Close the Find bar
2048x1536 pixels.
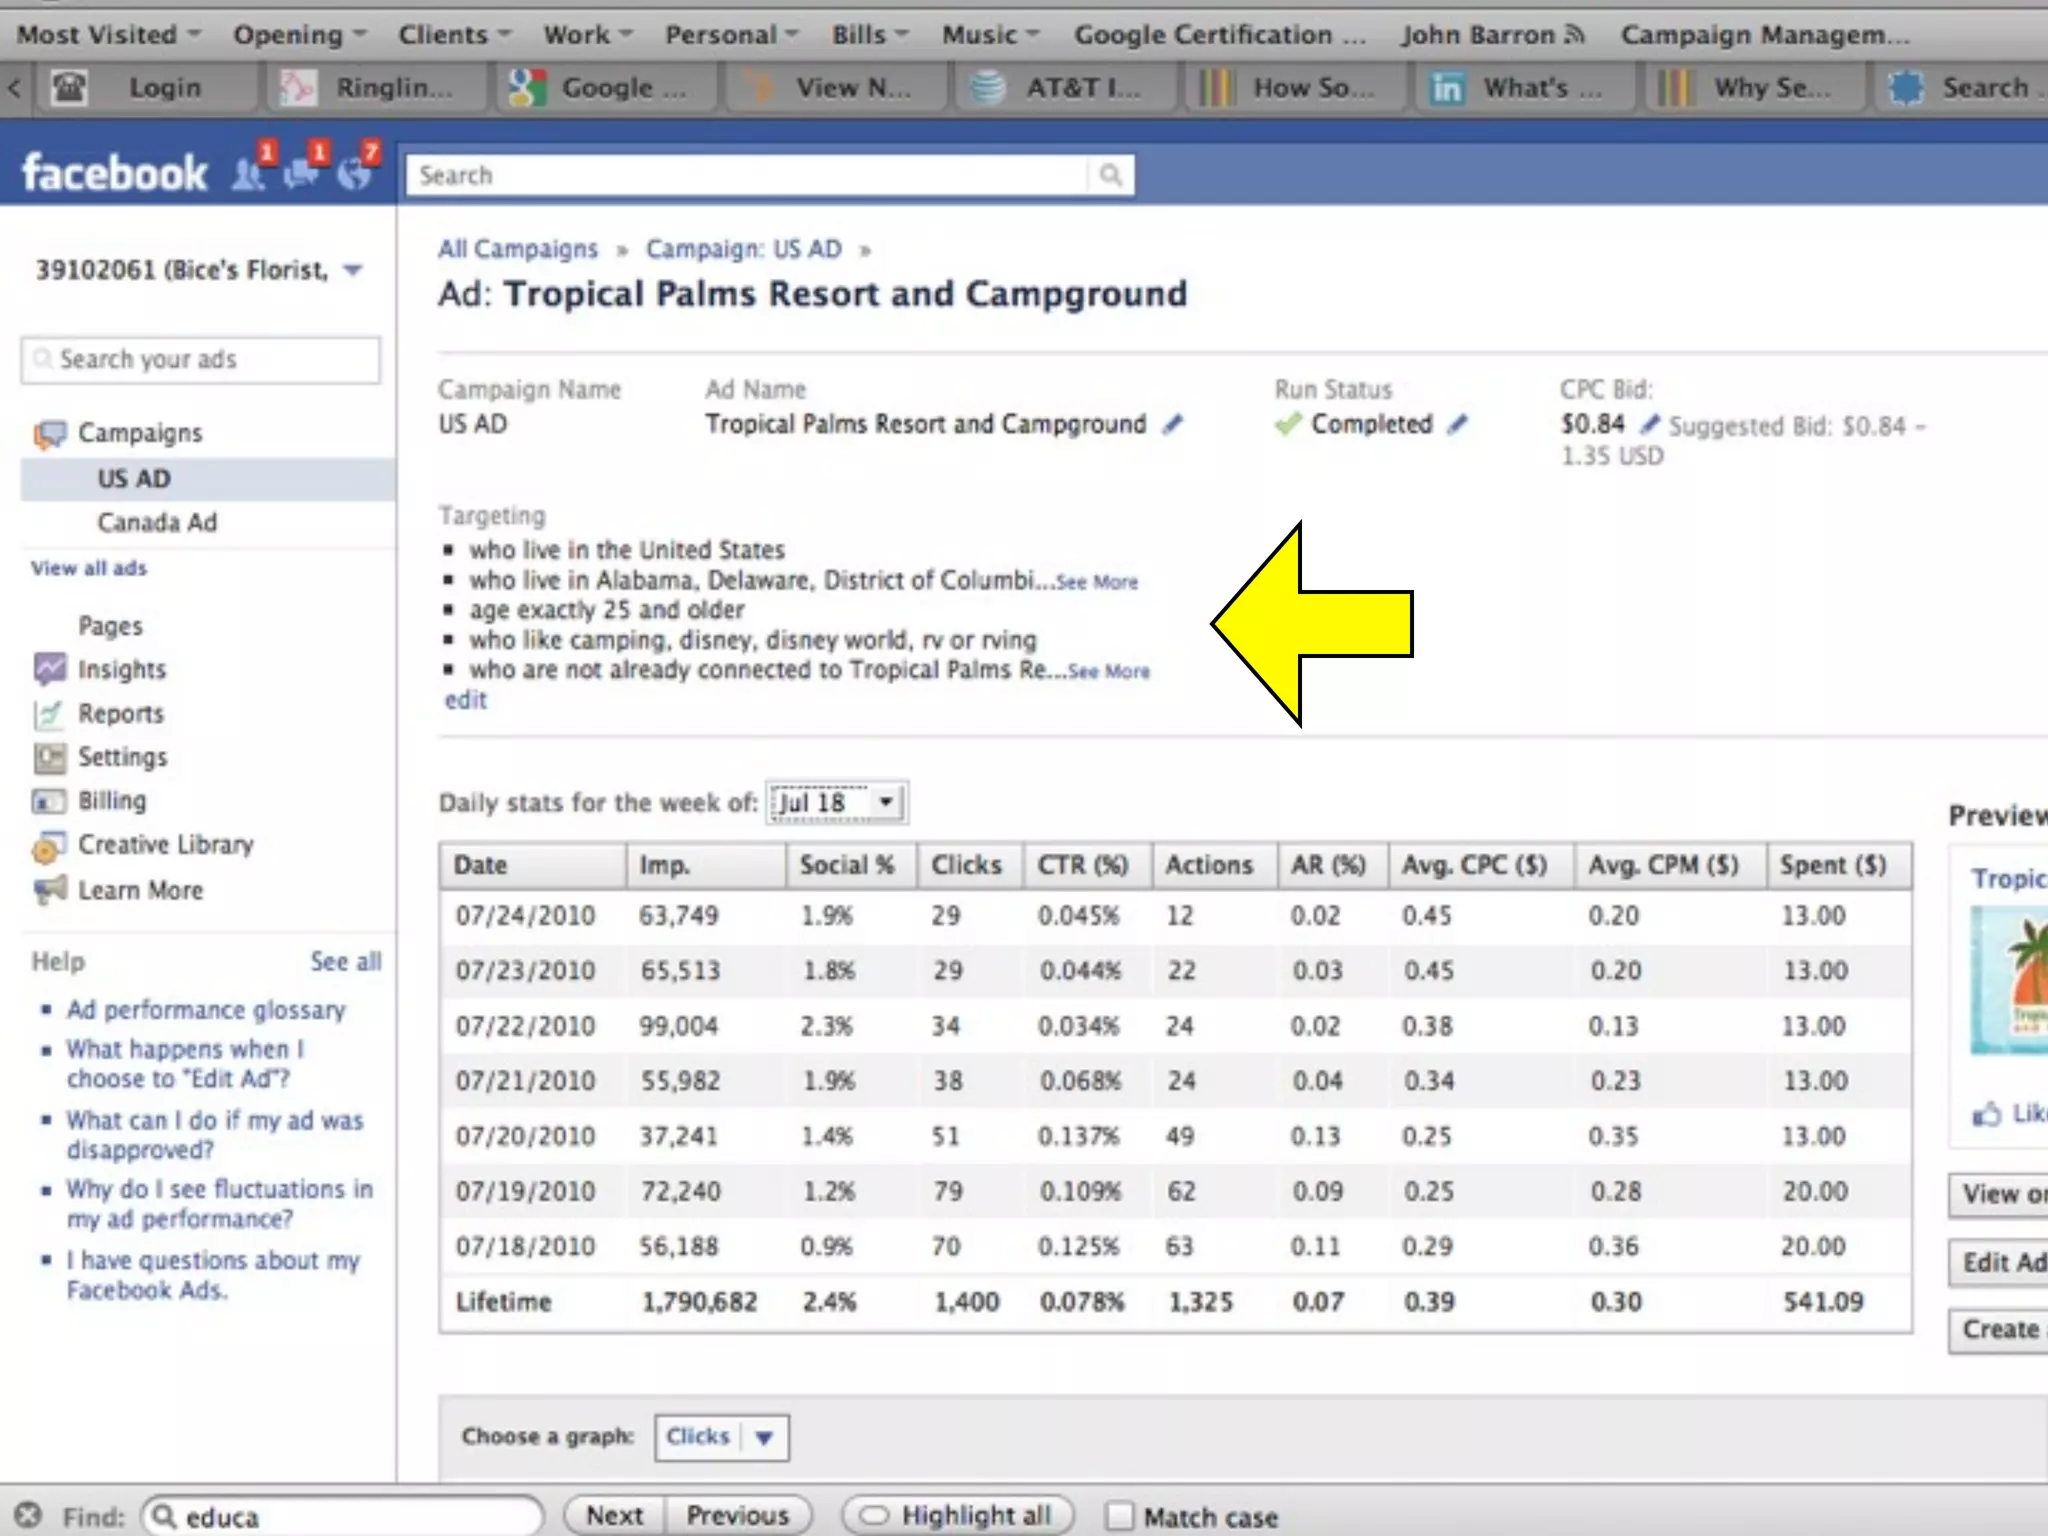pyautogui.click(x=28, y=1515)
